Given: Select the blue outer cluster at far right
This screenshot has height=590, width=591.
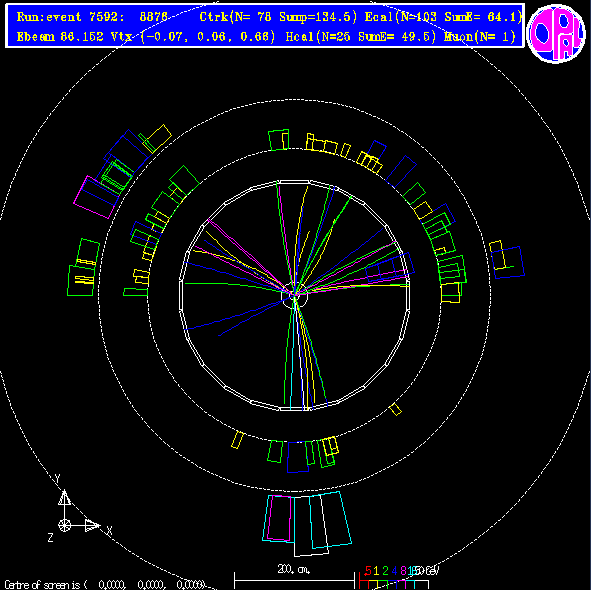Looking at the screenshot, I should [x=508, y=262].
